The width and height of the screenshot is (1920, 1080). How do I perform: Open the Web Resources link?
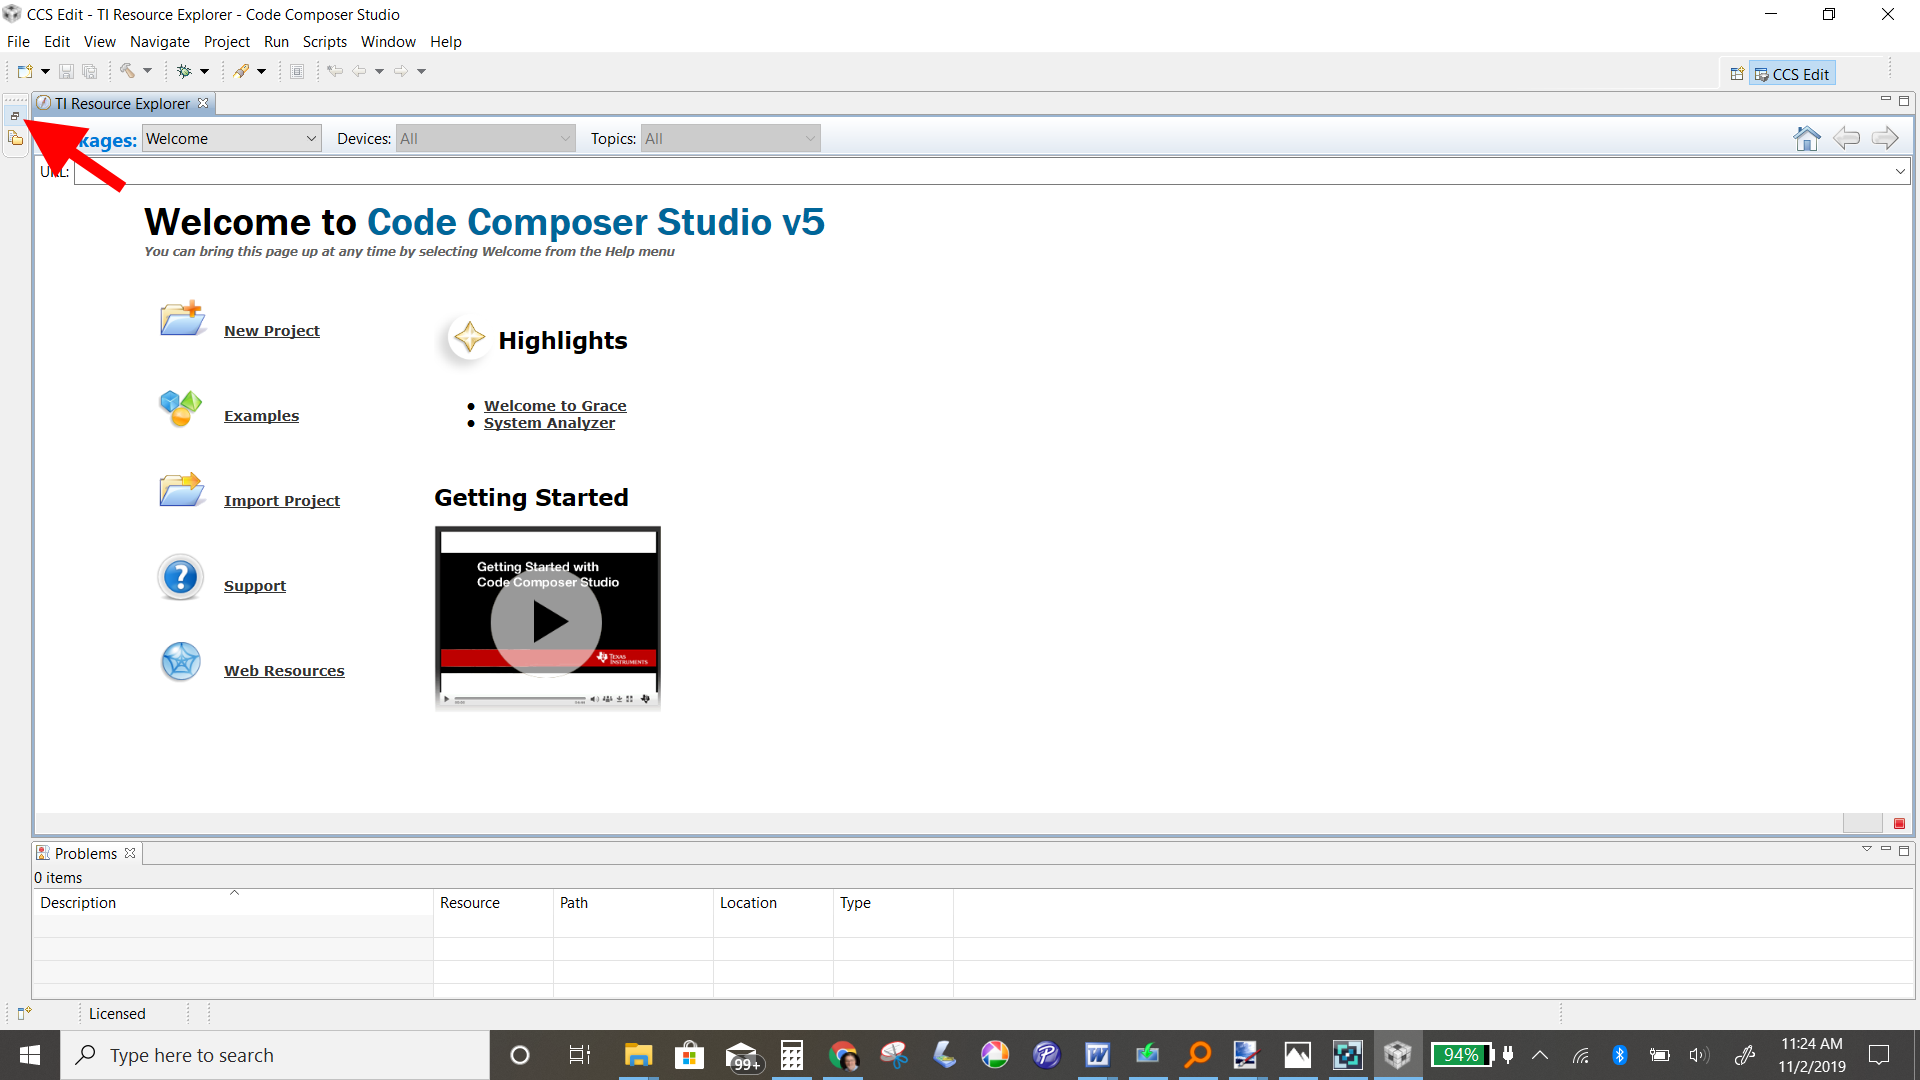tap(284, 671)
